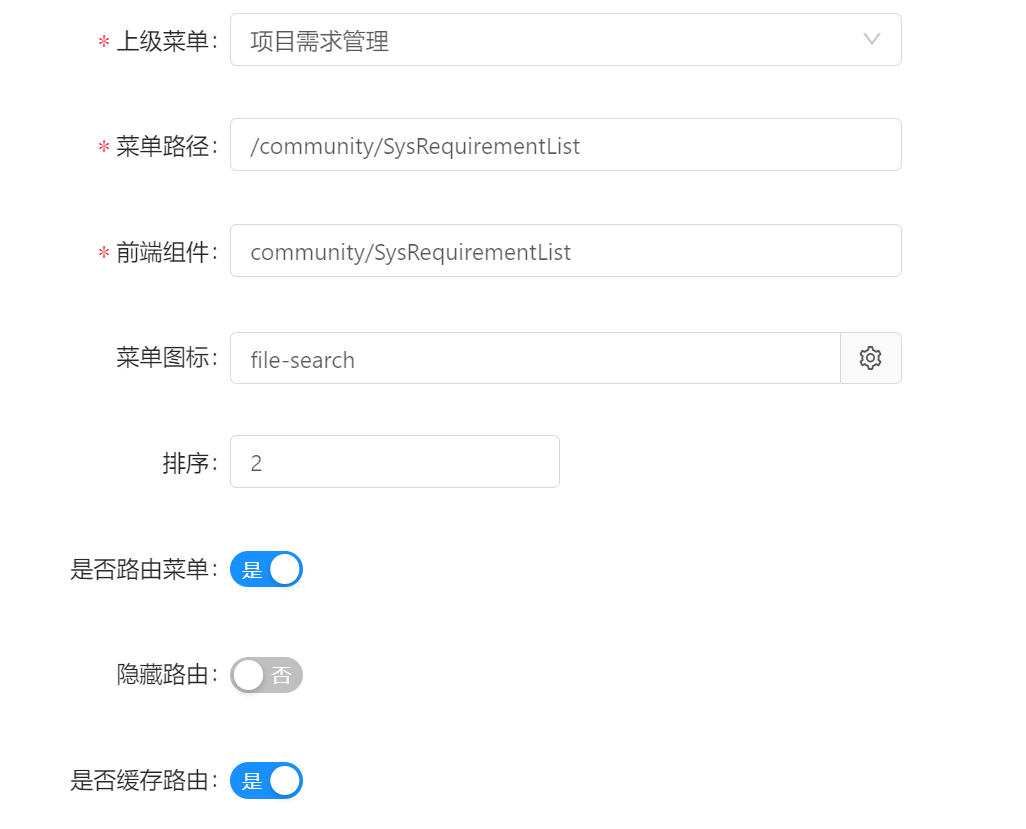1026x829 pixels.
Task: Focus the 前端组件 component input
Action: click(565, 252)
